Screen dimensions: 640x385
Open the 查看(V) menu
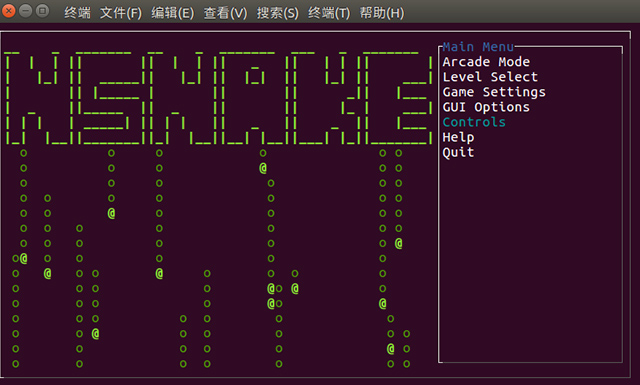[225, 13]
